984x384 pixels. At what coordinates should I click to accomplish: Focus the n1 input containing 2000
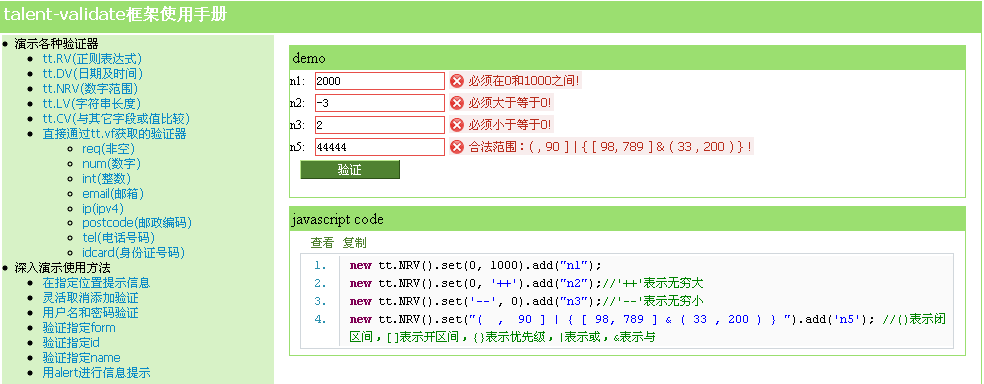[380, 81]
